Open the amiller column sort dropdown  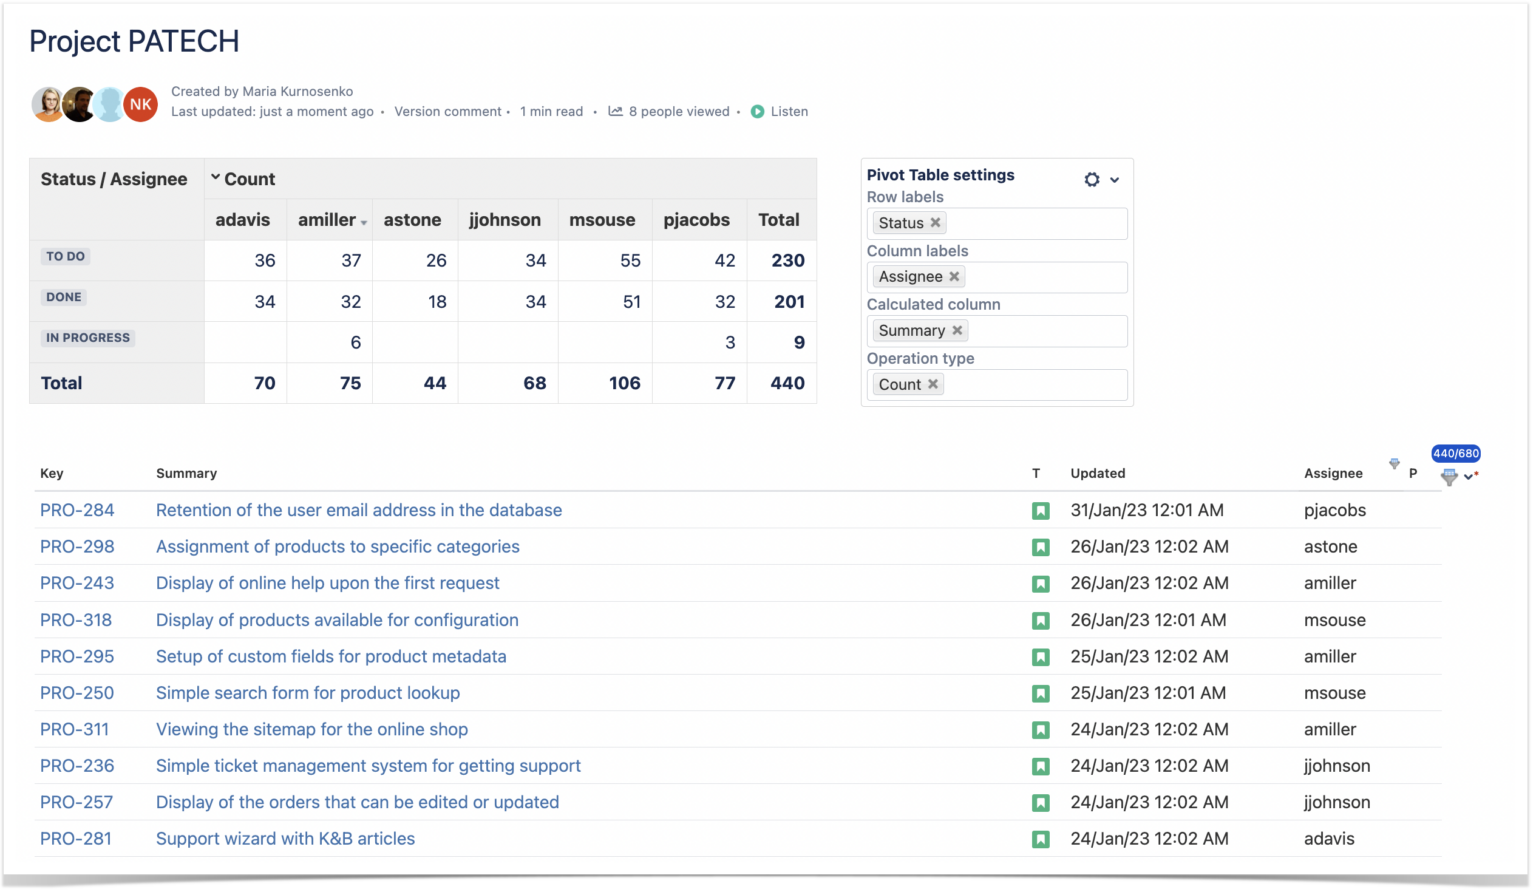coord(362,222)
